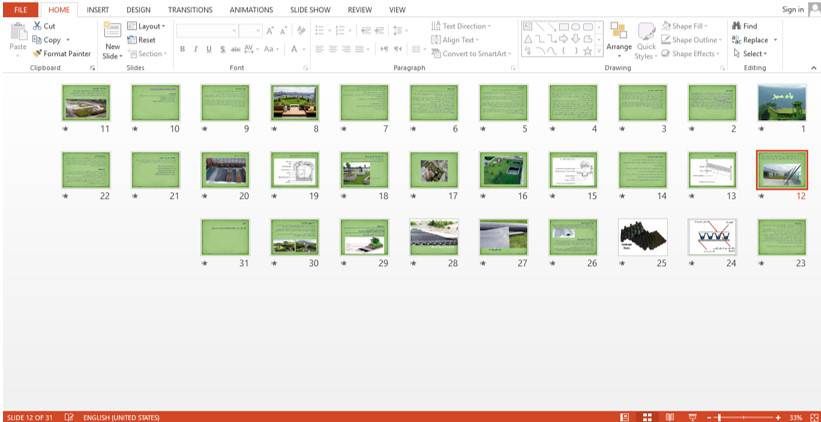Open the Select menu in Editing

(750, 53)
